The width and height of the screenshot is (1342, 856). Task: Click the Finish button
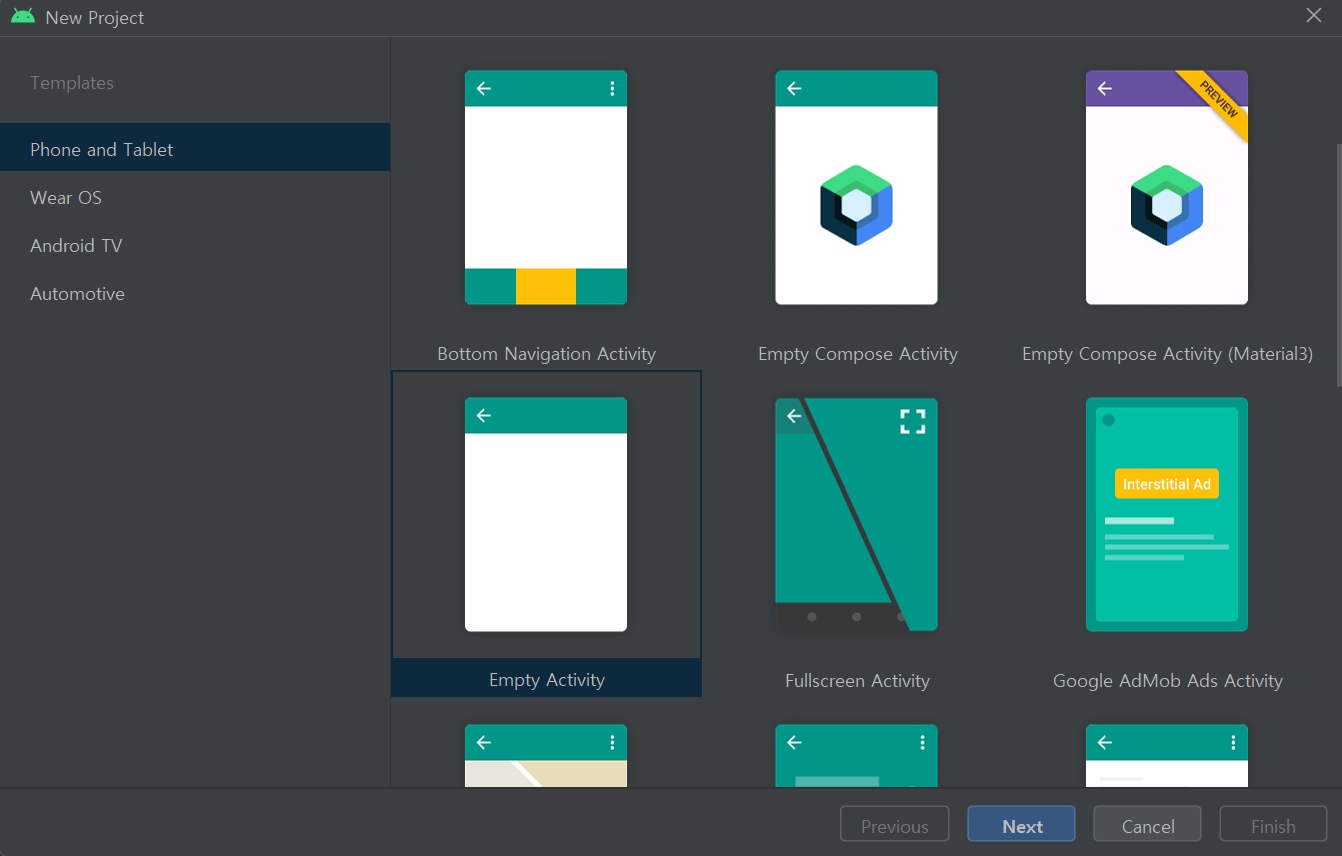tap(1273, 825)
